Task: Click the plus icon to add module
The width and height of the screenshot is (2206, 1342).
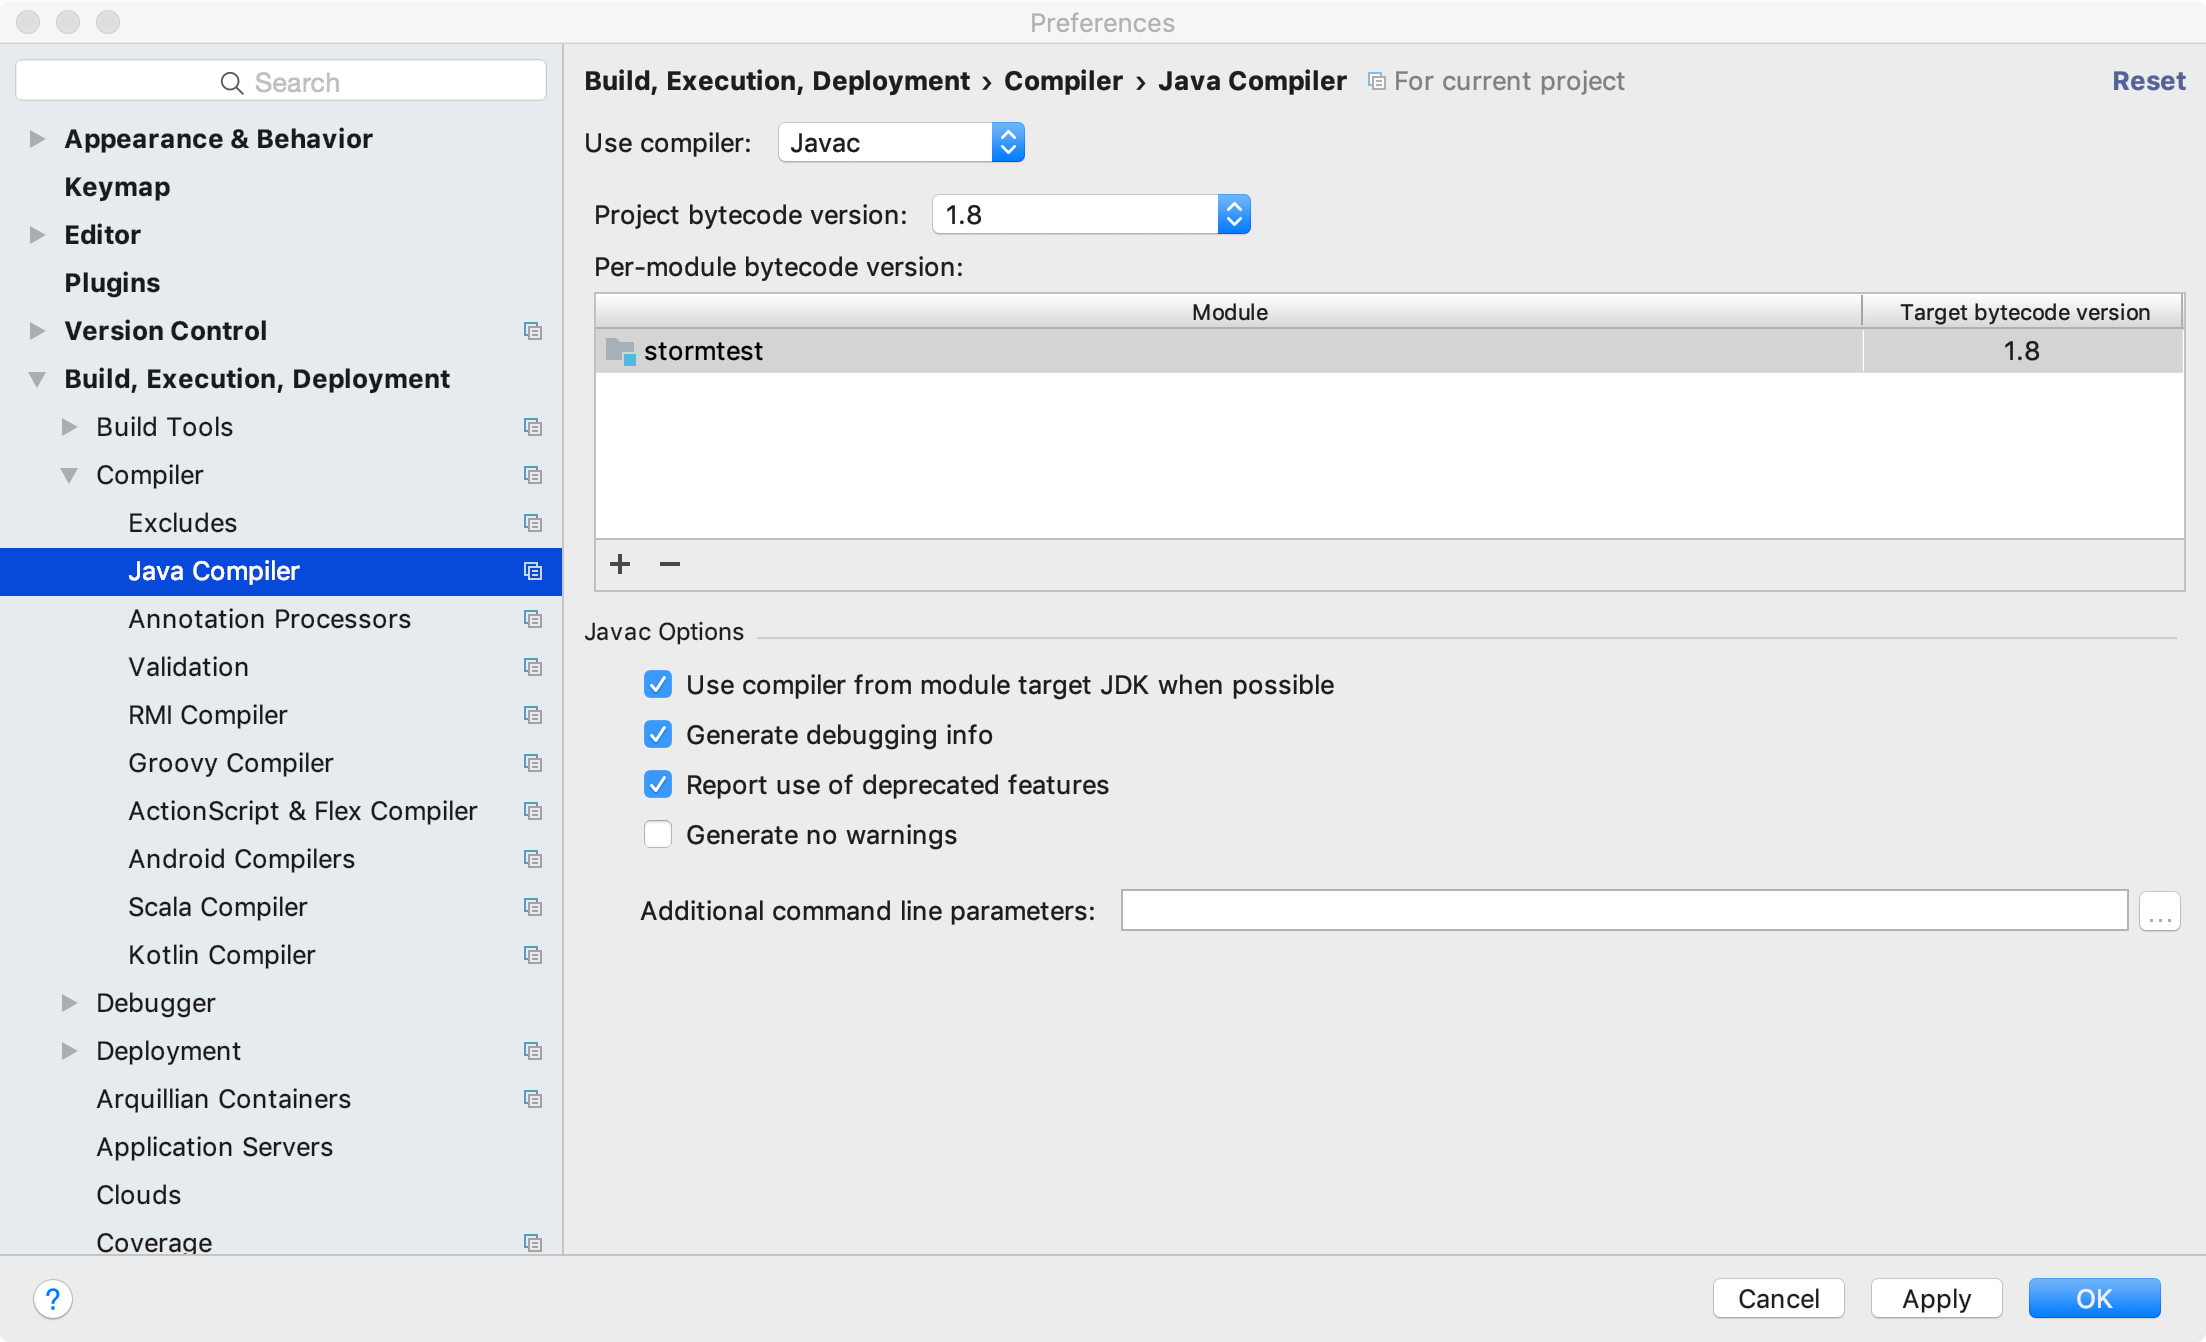Action: click(620, 564)
